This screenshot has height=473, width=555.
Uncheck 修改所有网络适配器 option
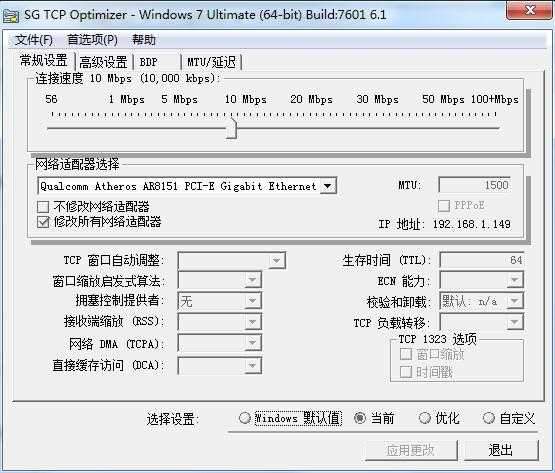tap(43, 222)
